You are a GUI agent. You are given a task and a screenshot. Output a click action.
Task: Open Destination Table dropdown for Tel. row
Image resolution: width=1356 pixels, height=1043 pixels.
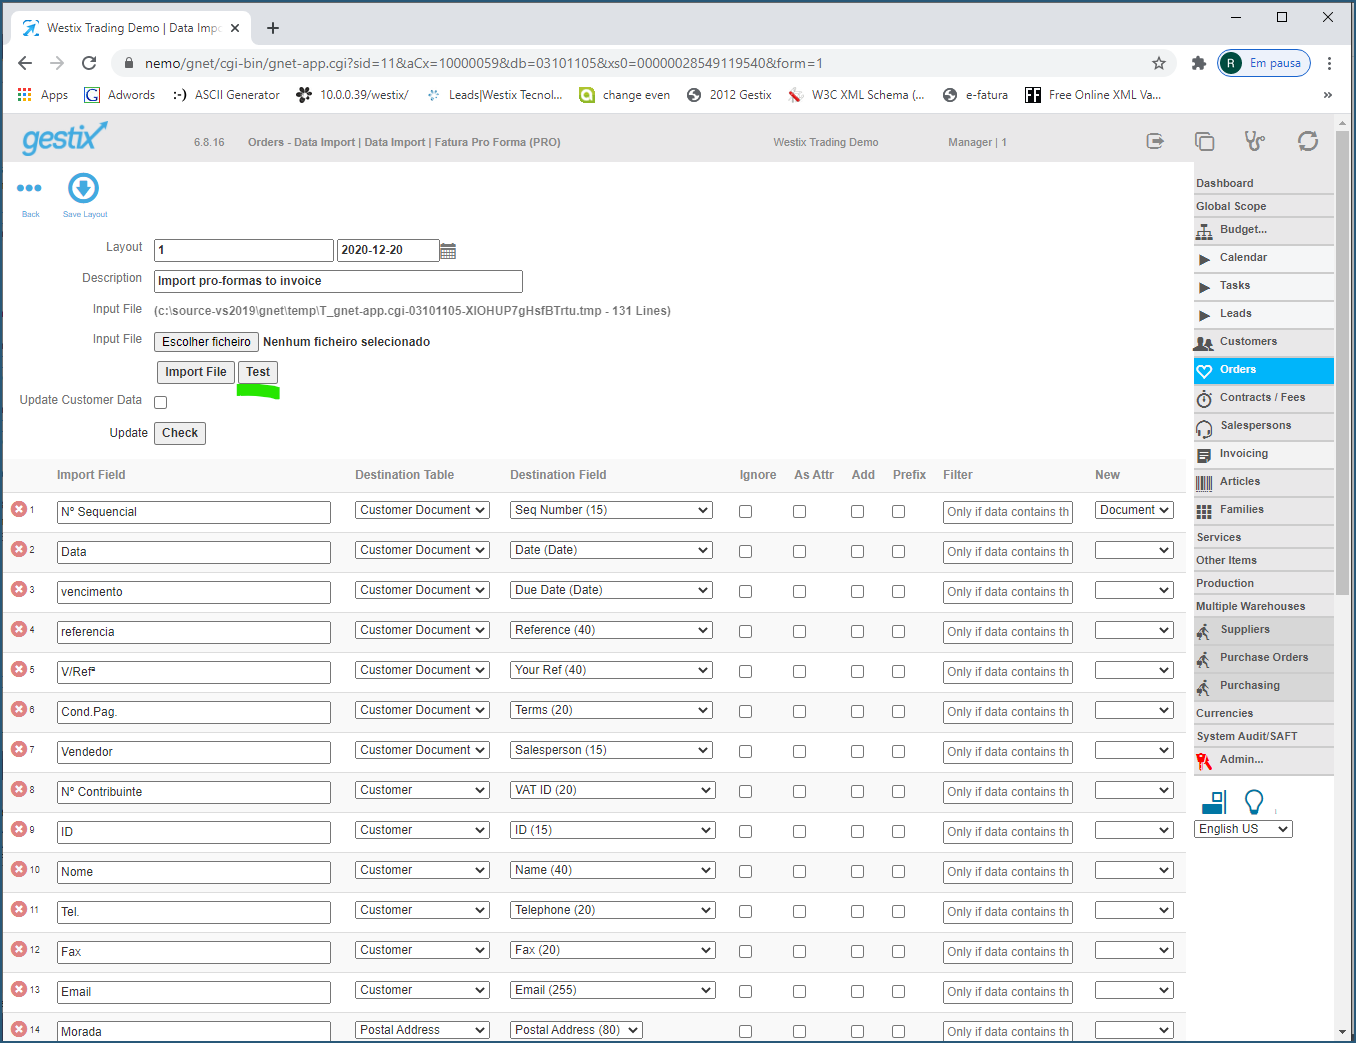click(422, 910)
